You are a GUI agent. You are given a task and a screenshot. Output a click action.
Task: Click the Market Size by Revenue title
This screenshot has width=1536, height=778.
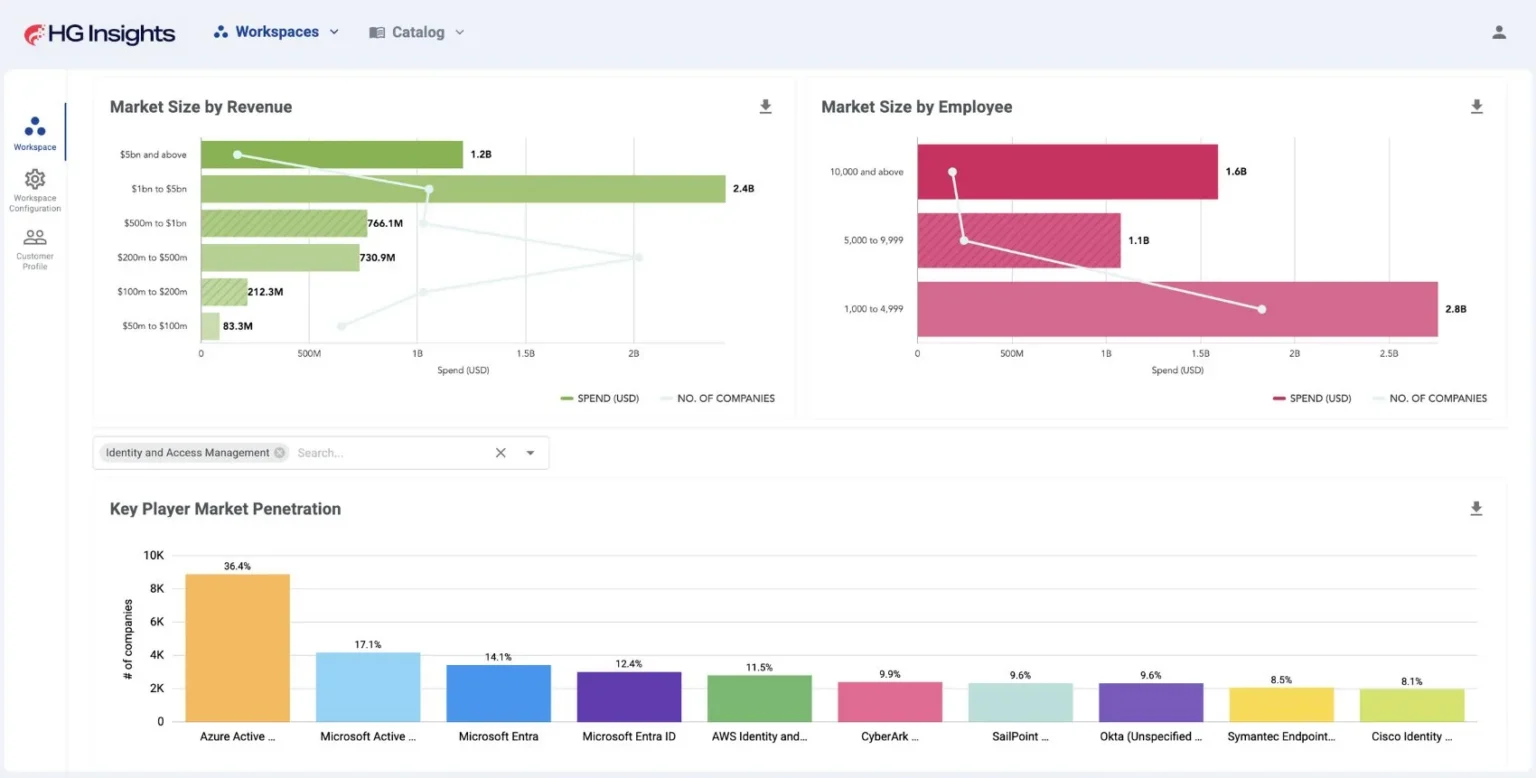(x=201, y=107)
